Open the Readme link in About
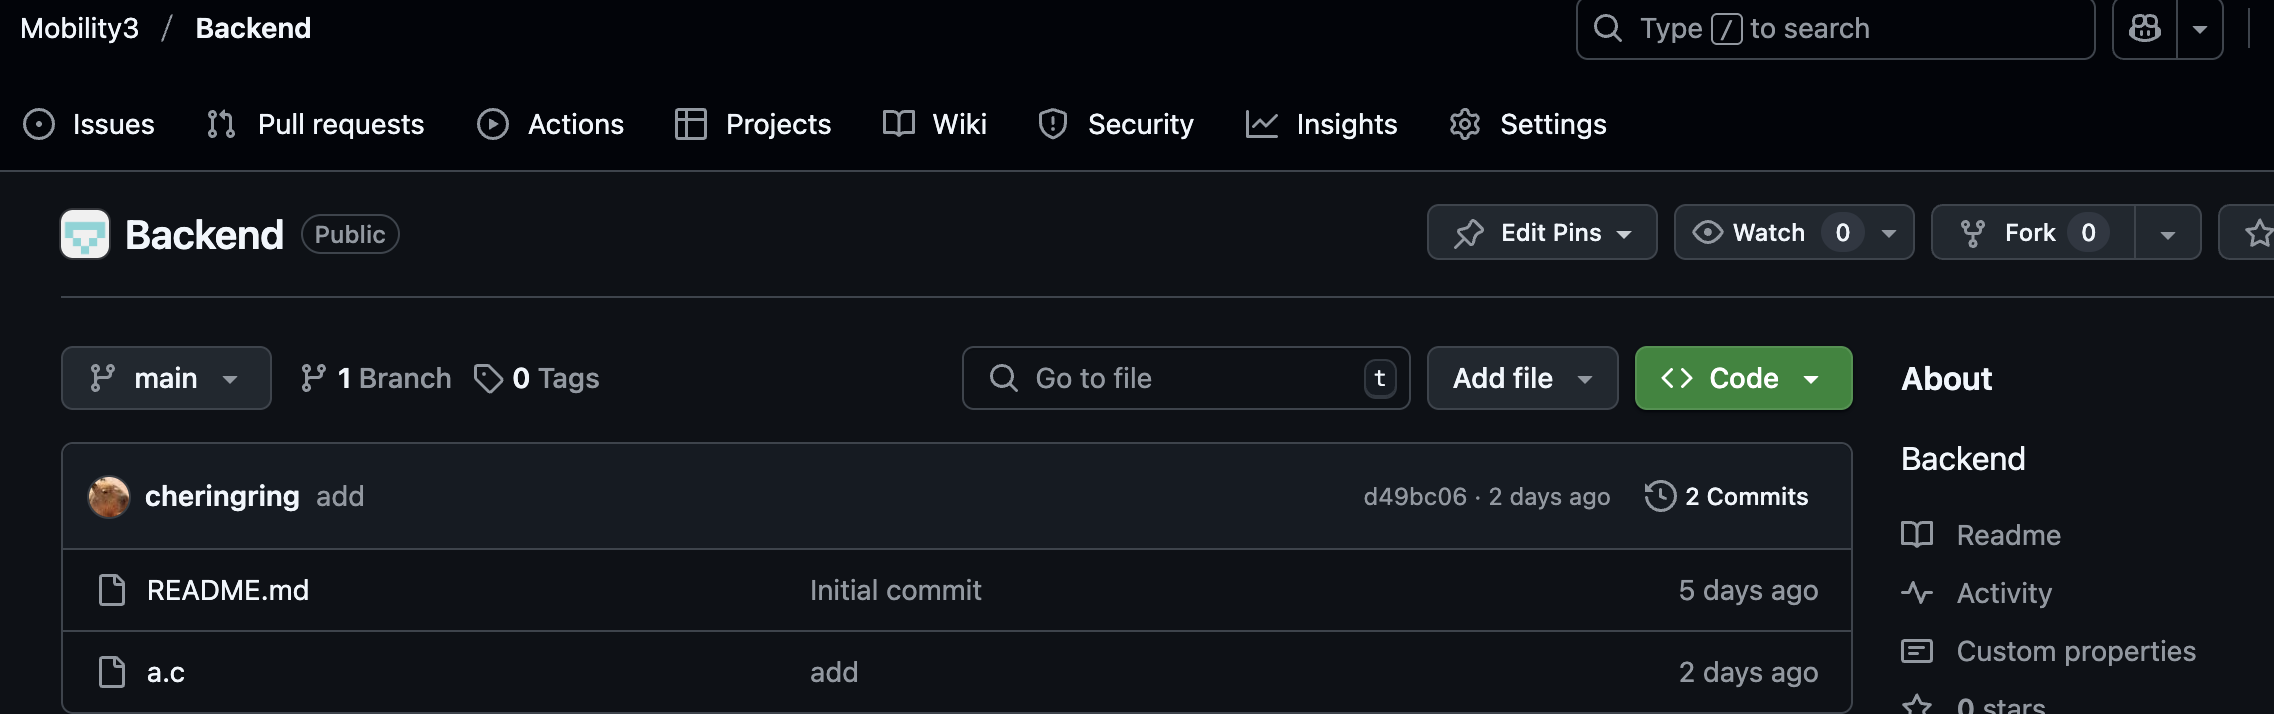2274x714 pixels. [x=2008, y=535]
